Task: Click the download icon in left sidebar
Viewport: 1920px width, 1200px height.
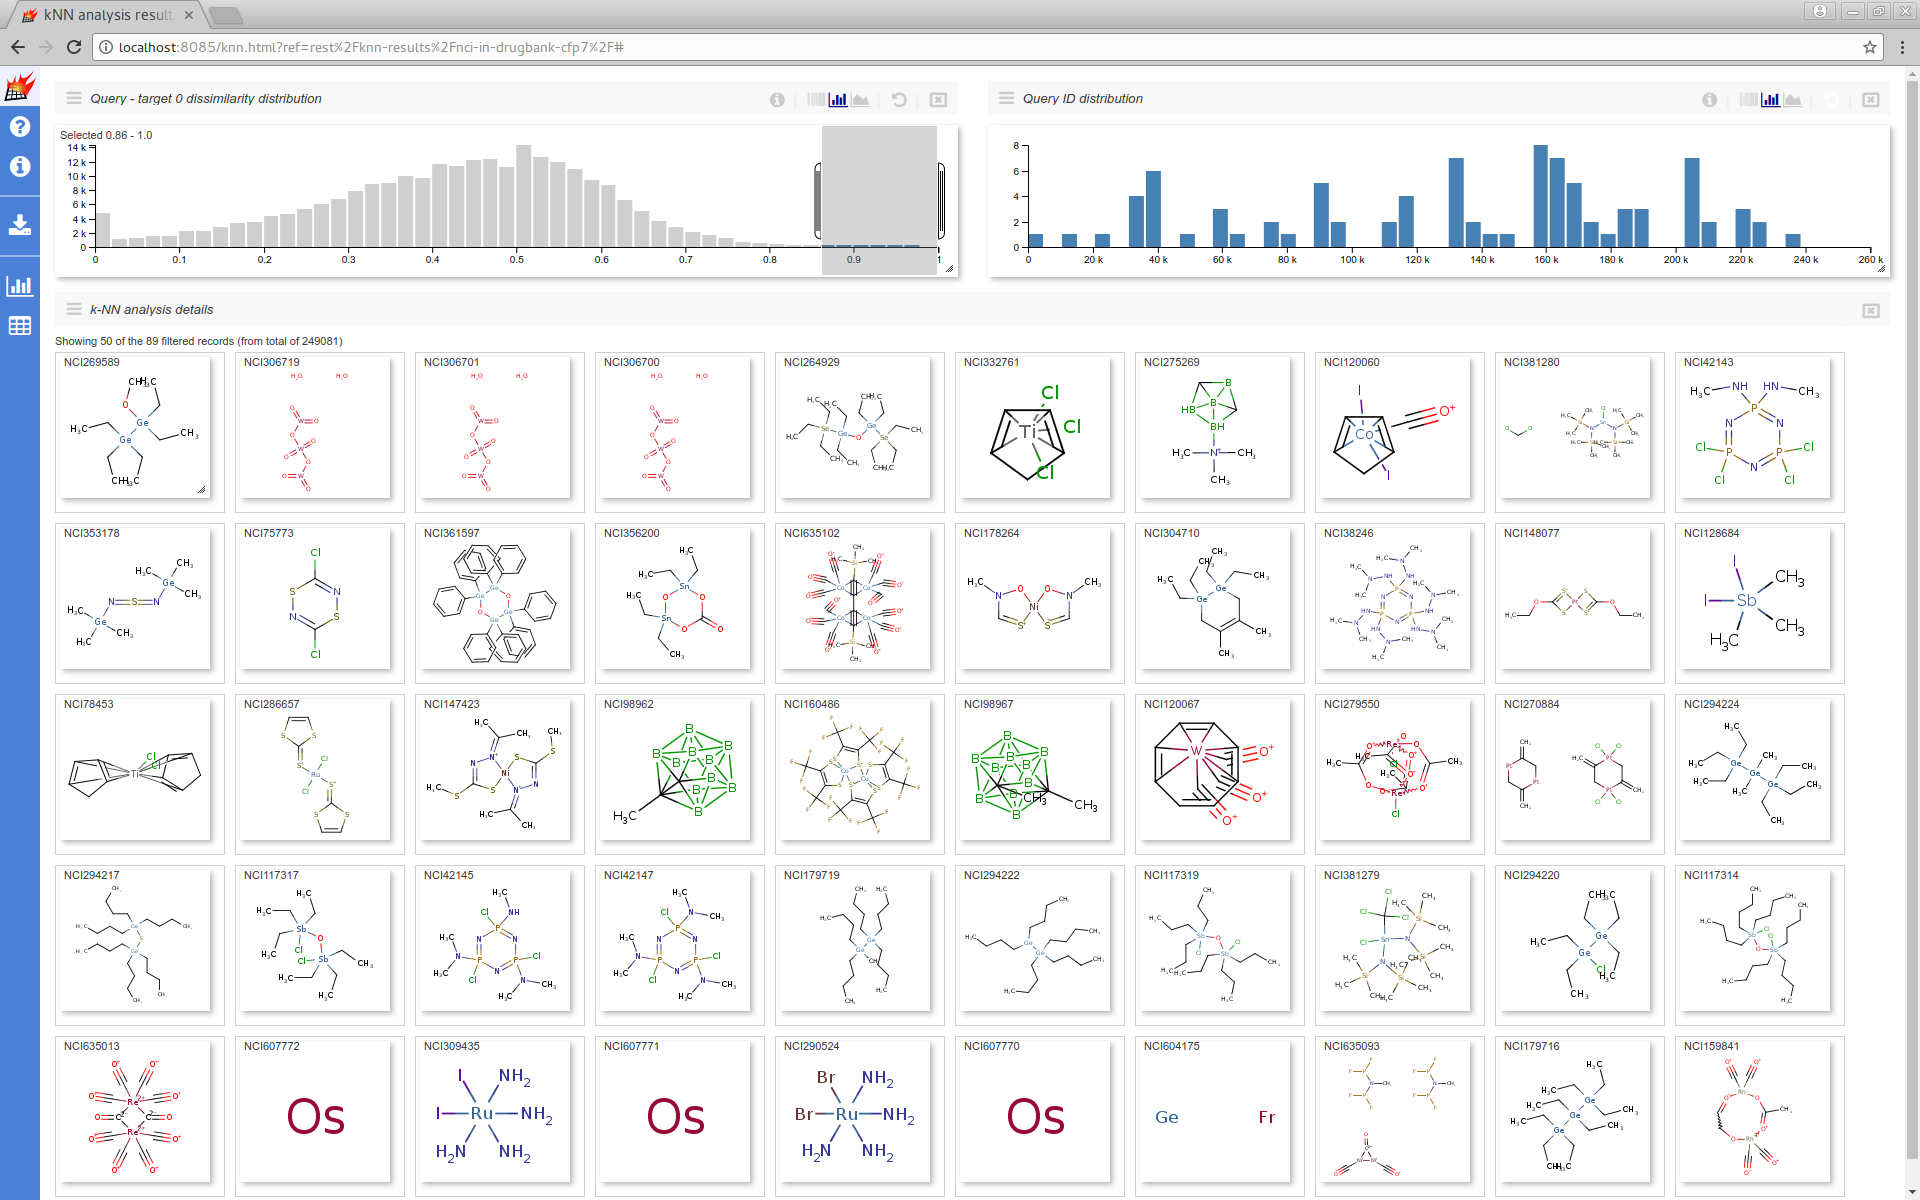Action: 20,224
